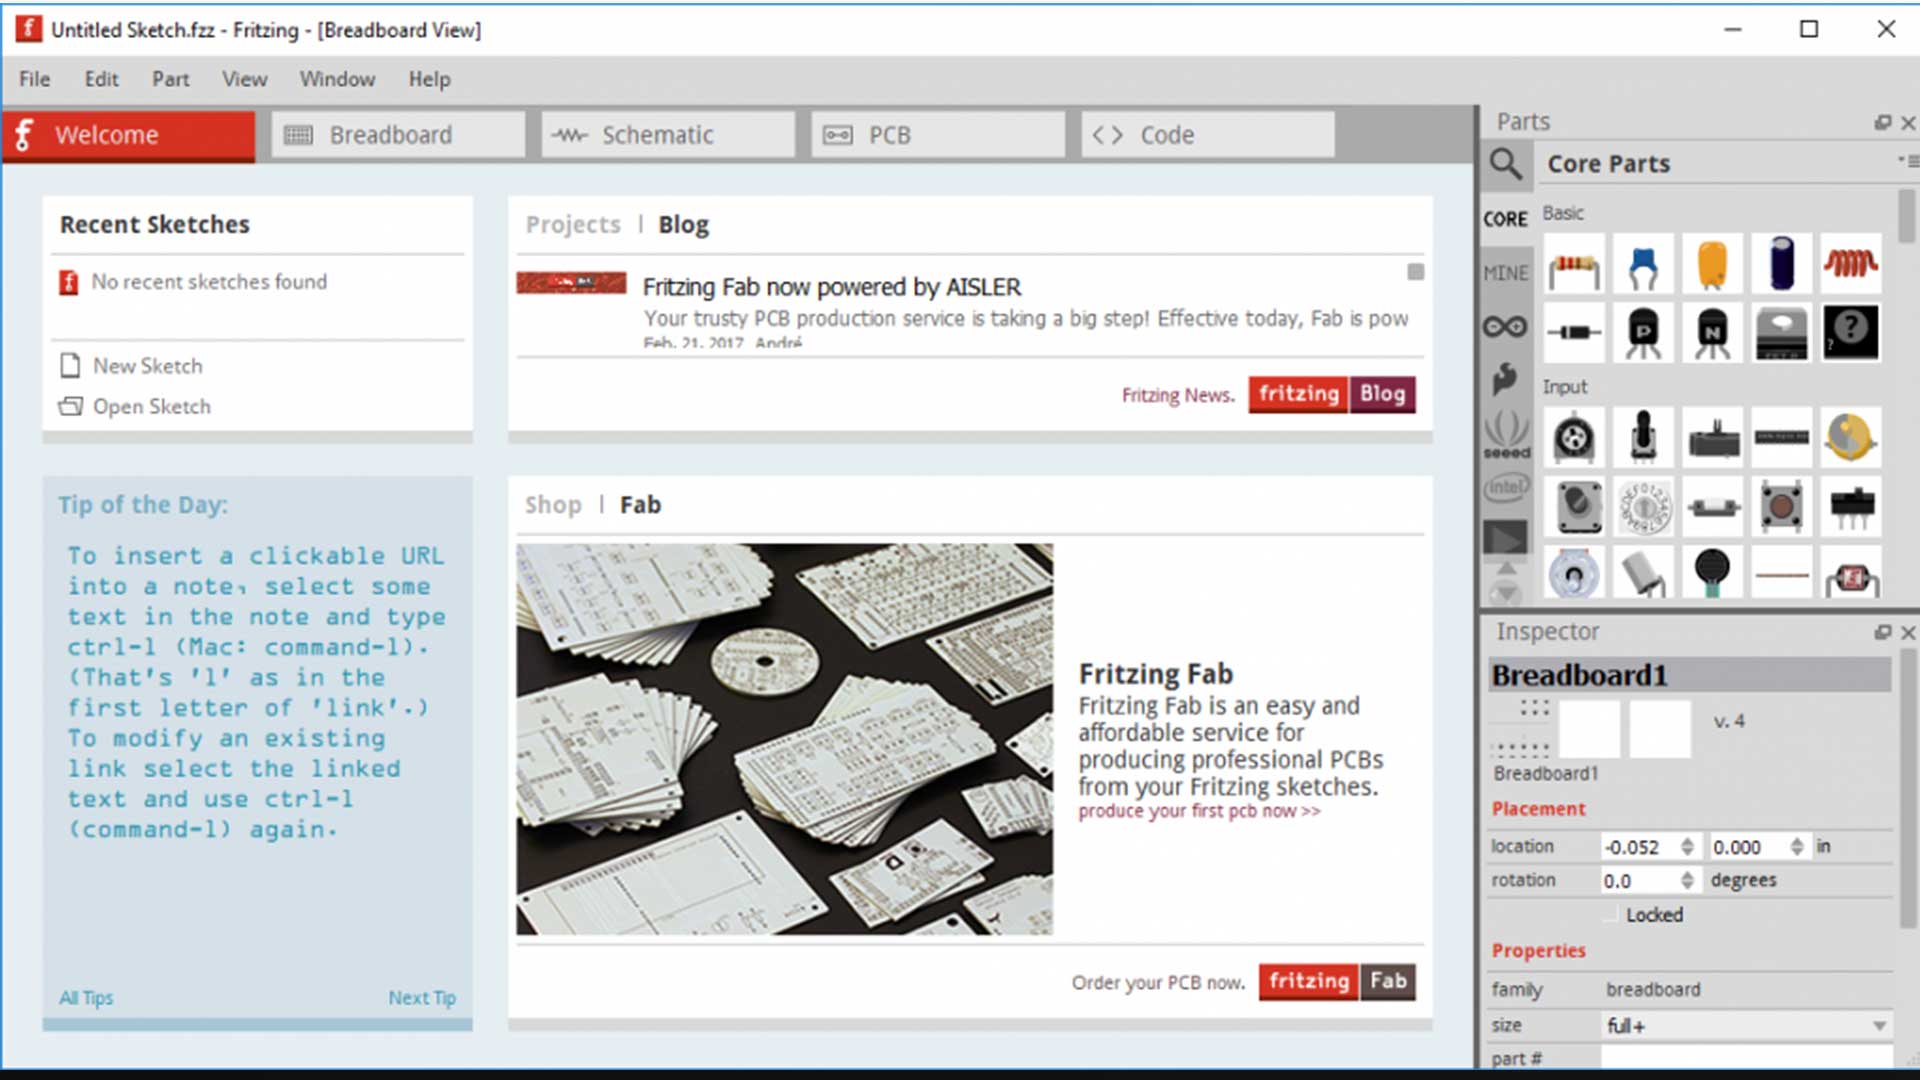Screen dimensions: 1920x1080
Task: Open the Window menu
Action: (x=337, y=79)
